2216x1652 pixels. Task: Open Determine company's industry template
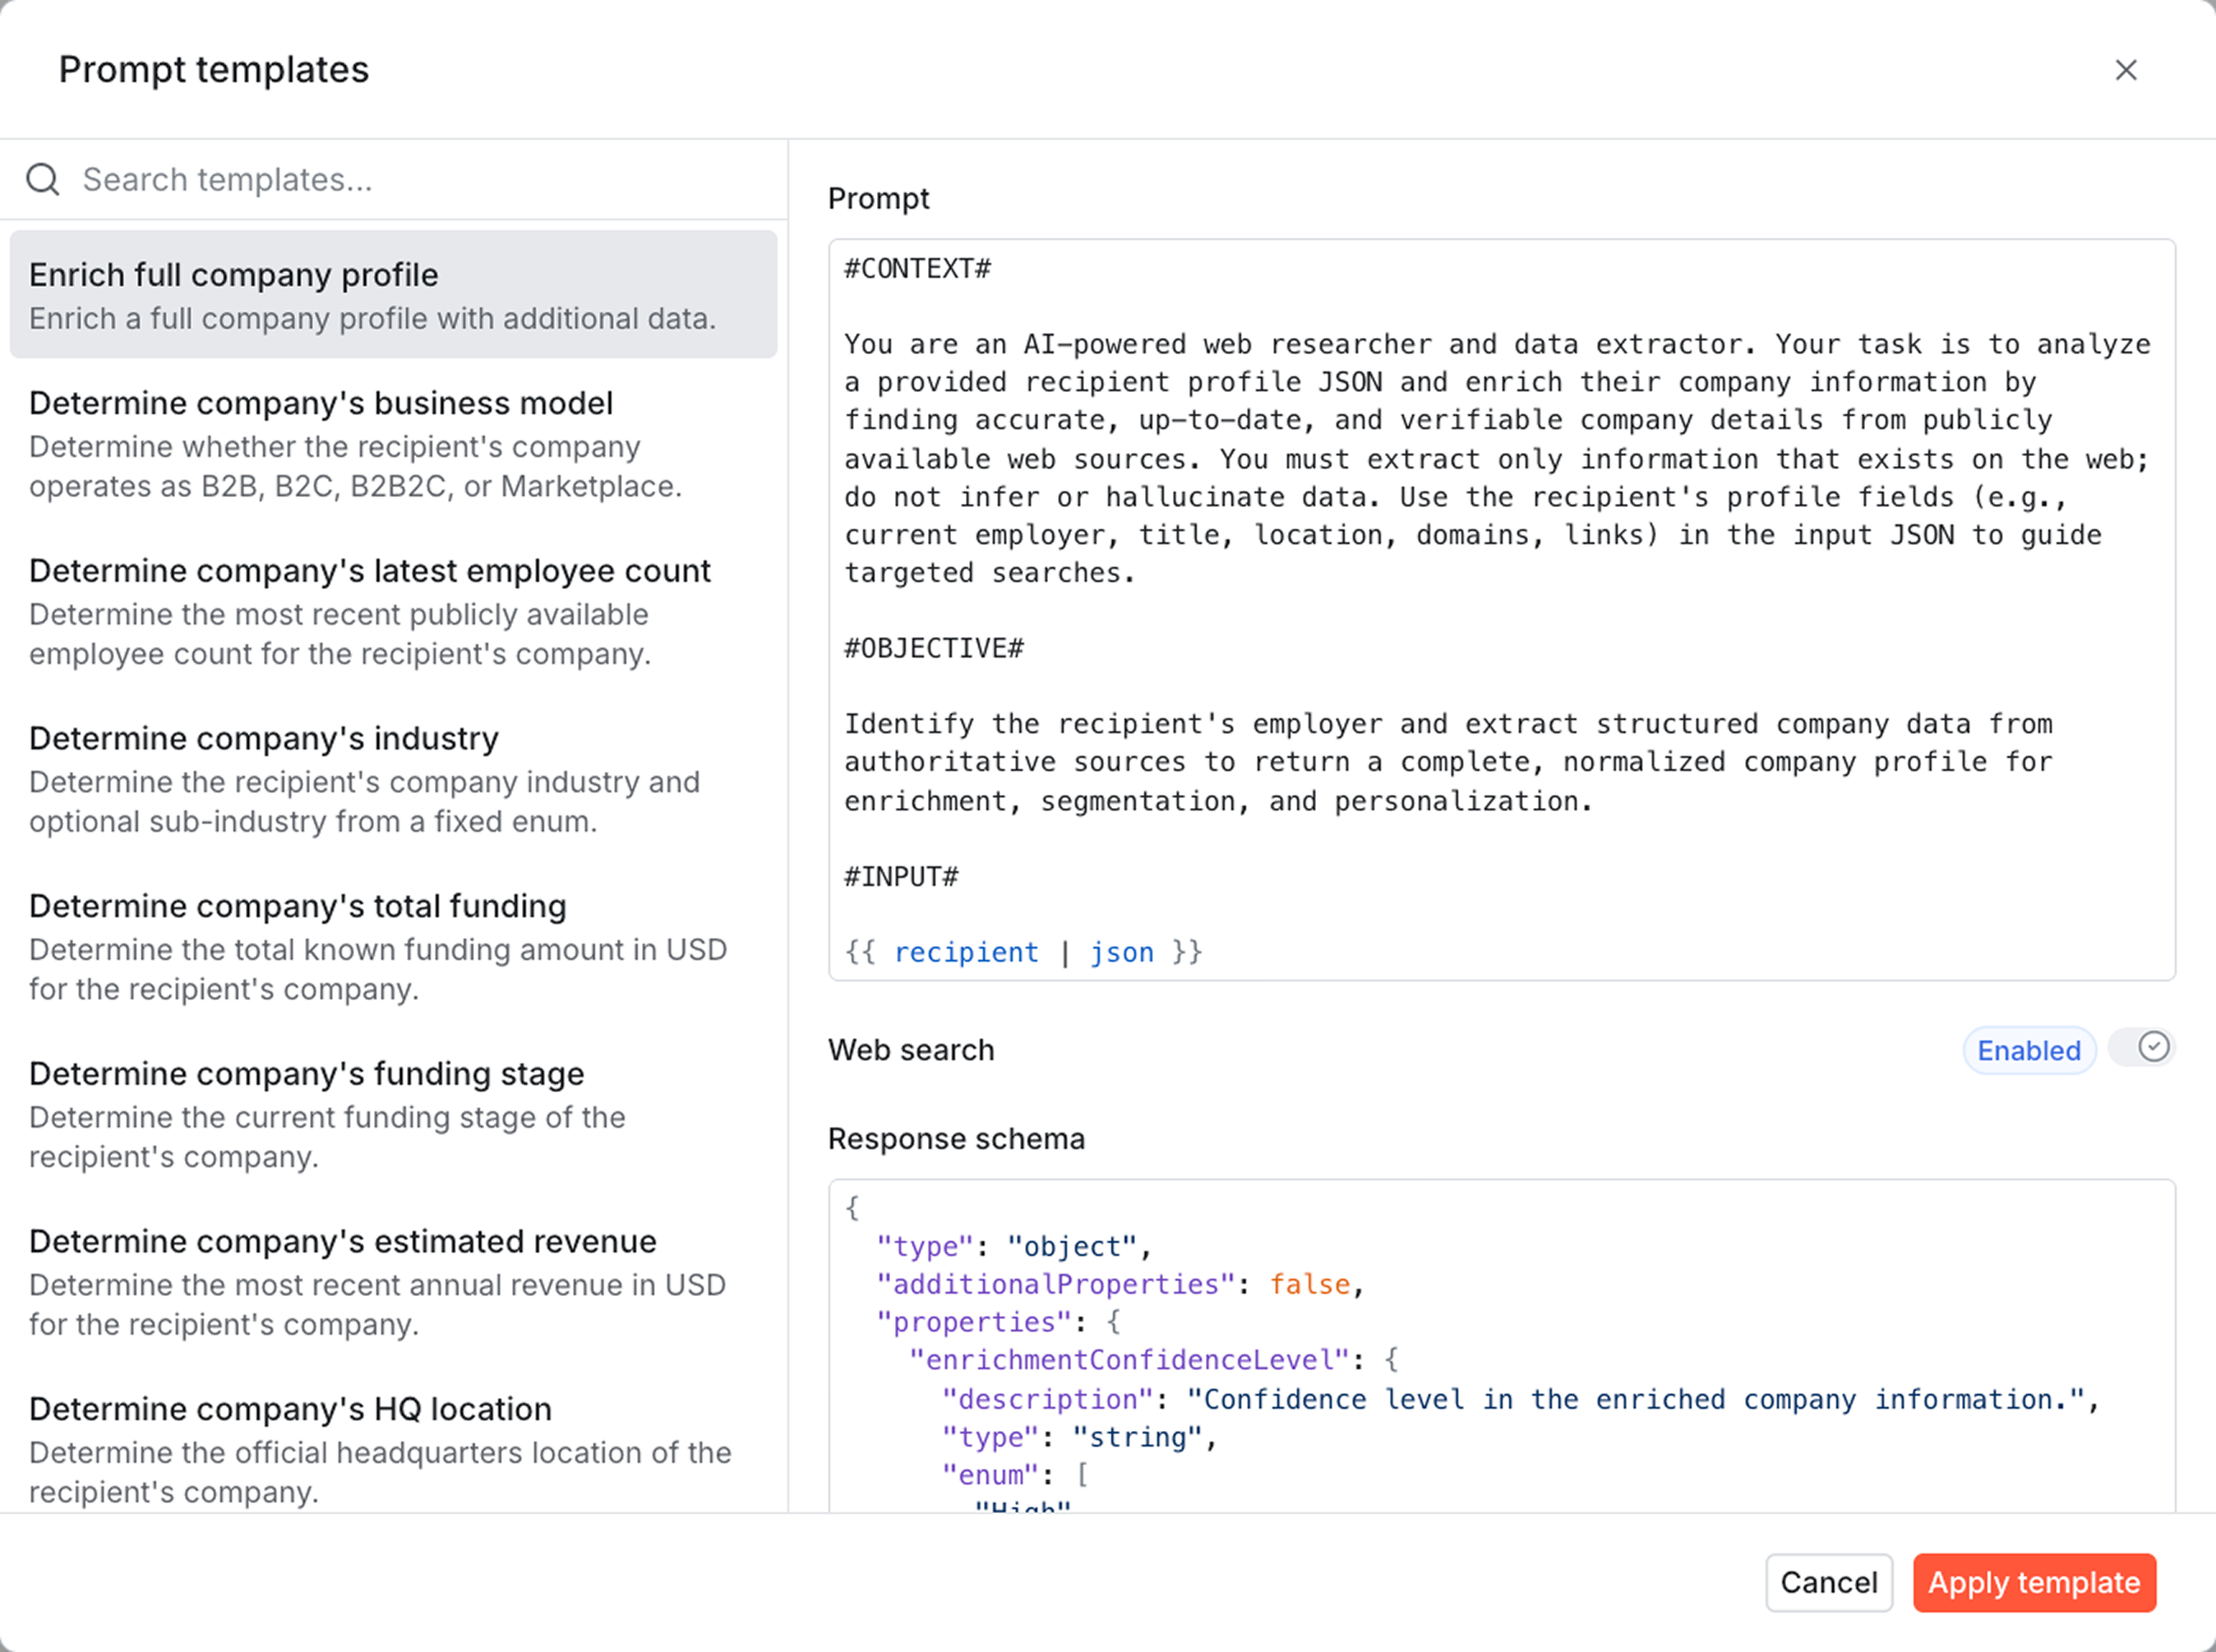coord(393,779)
